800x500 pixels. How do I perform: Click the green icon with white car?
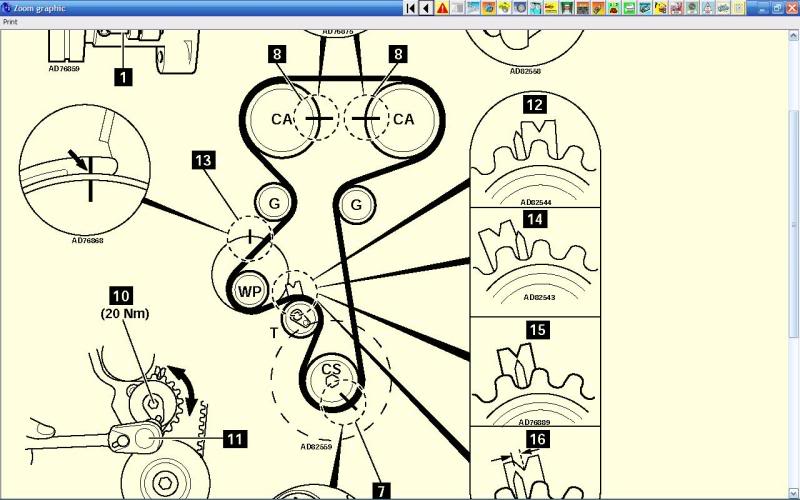click(x=629, y=8)
